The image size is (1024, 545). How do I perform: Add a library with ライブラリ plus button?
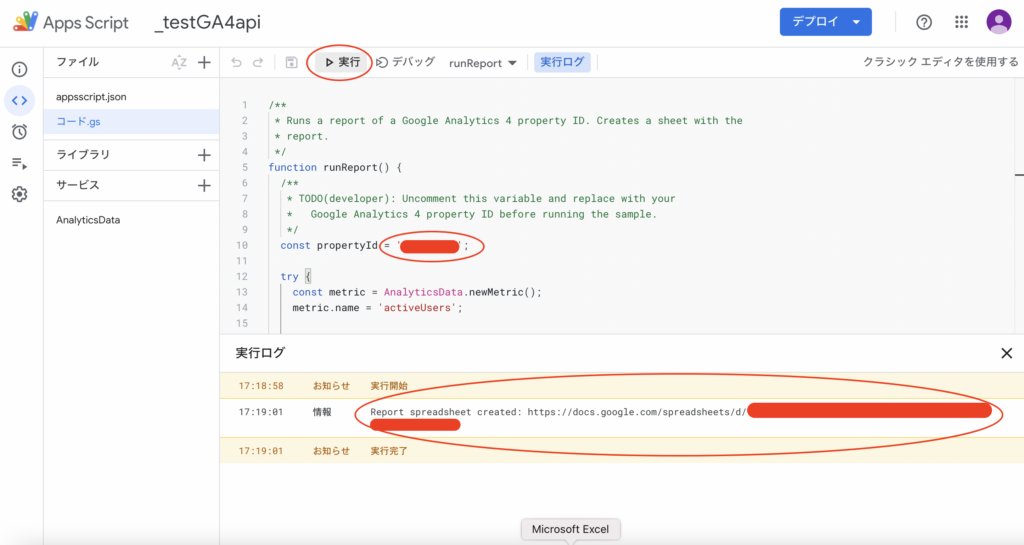204,155
